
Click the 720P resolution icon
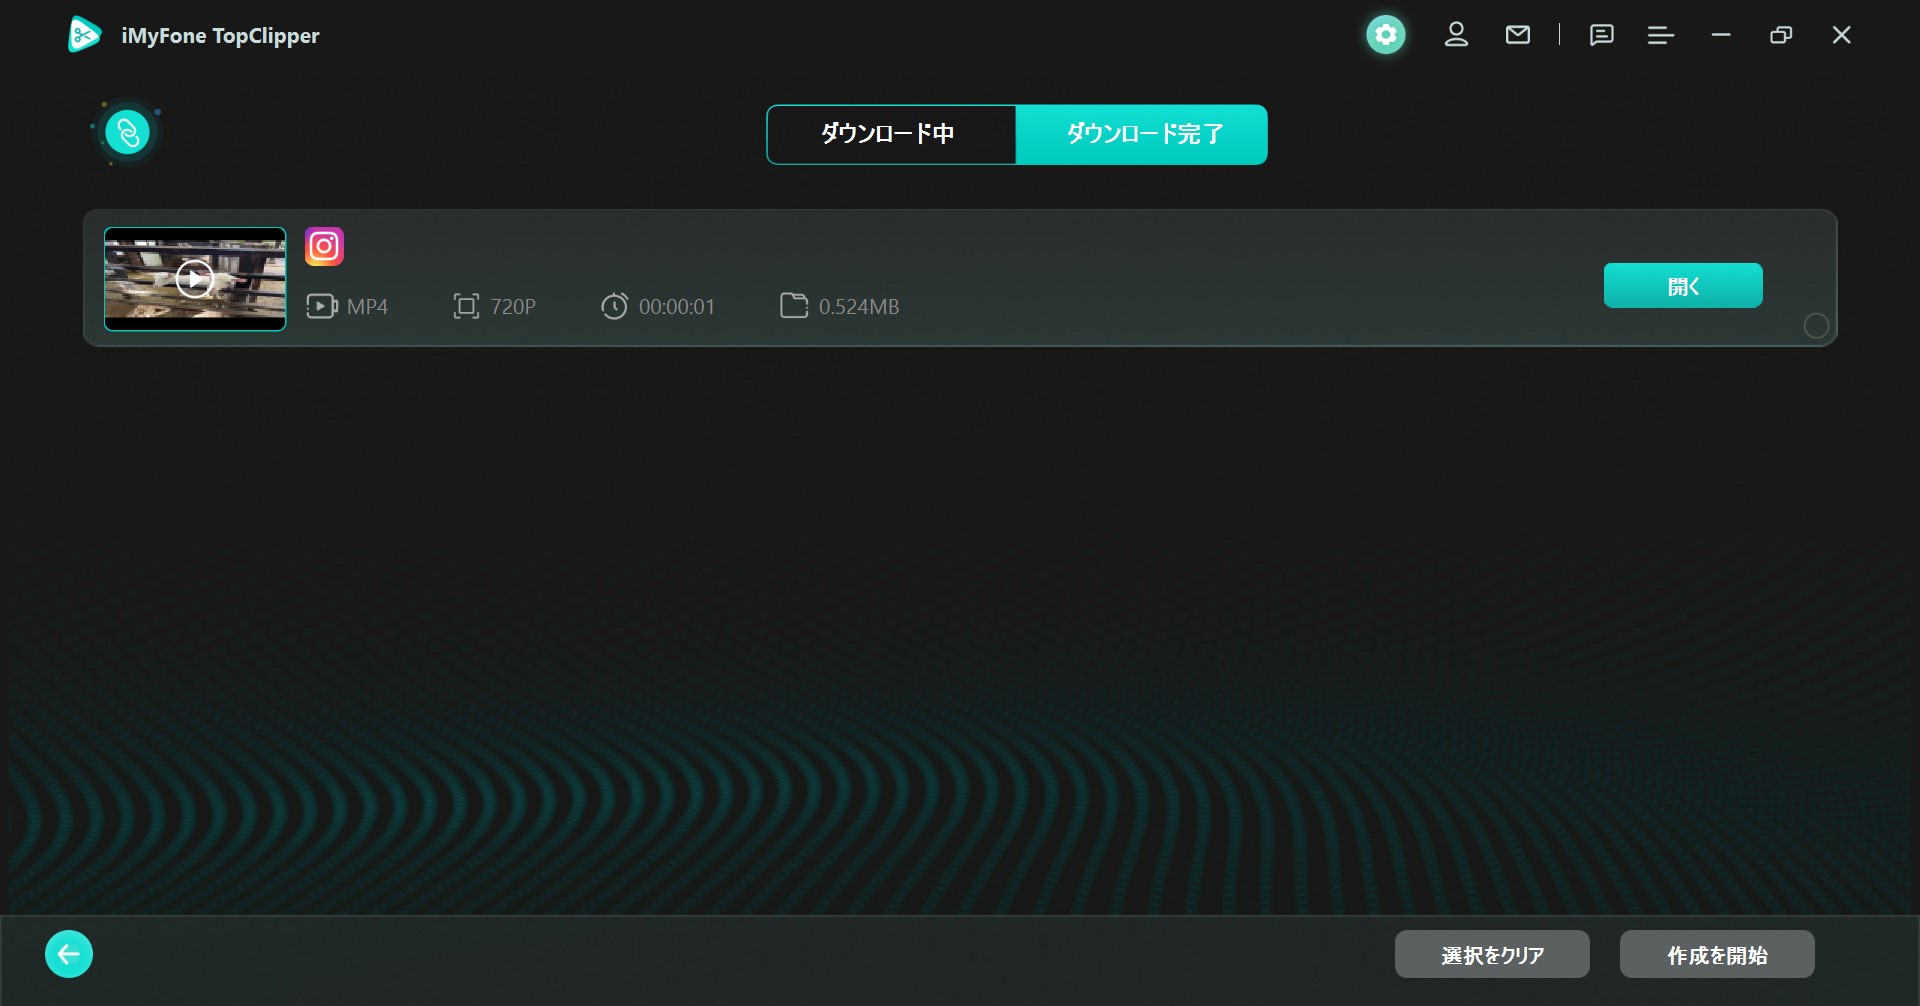pyautogui.click(x=466, y=306)
